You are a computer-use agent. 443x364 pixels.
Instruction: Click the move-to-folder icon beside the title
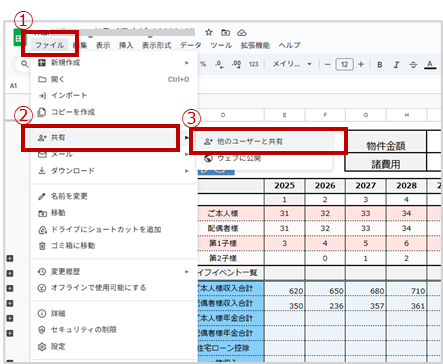226,32
